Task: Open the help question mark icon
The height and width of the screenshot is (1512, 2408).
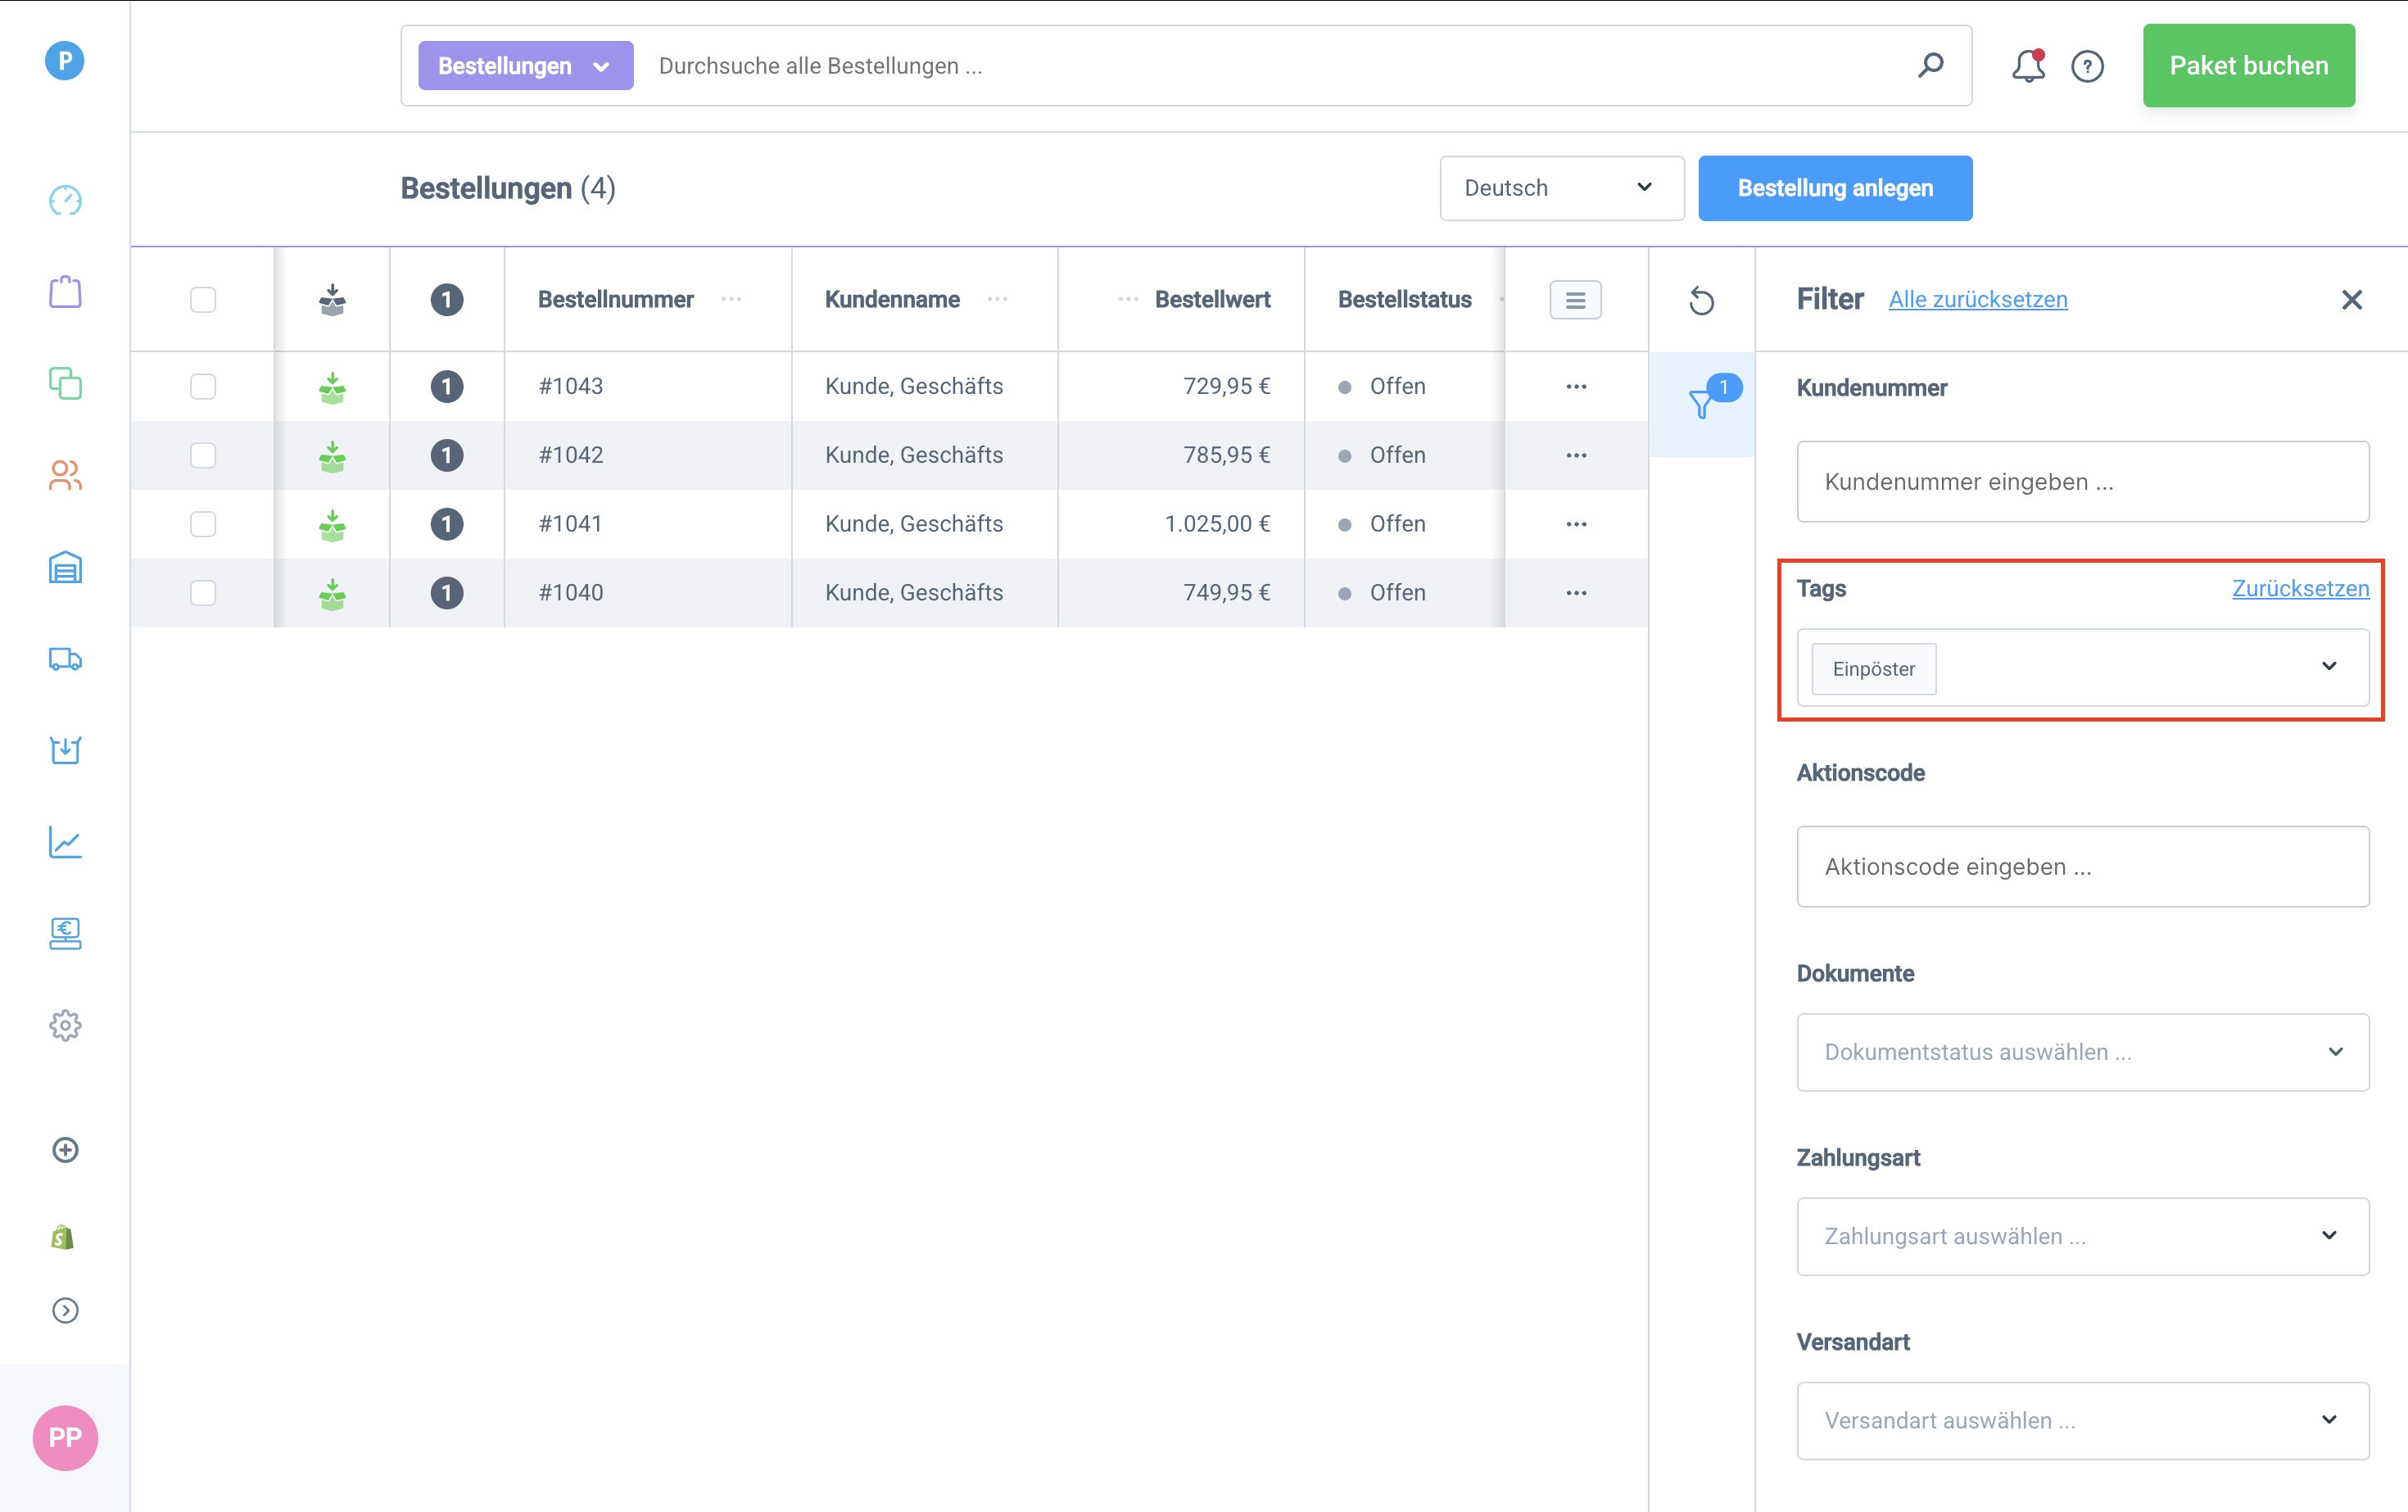Action: tap(2087, 66)
